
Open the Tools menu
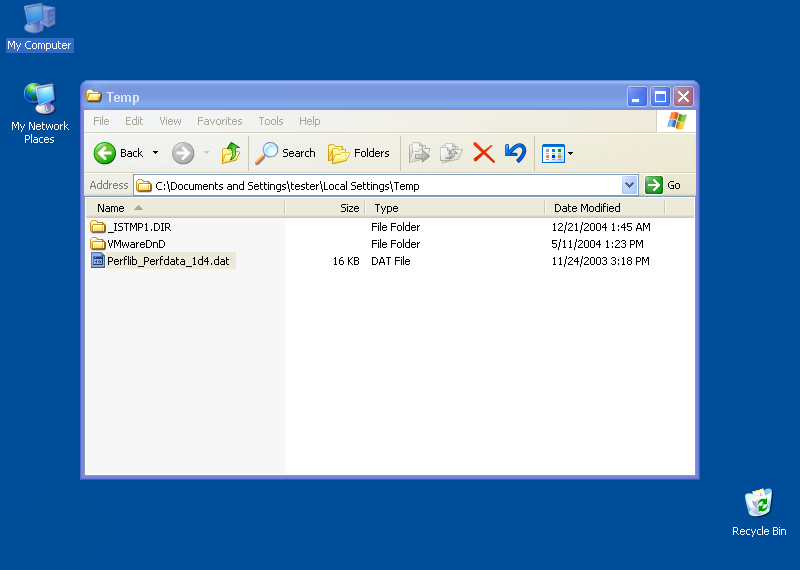[x=271, y=121]
